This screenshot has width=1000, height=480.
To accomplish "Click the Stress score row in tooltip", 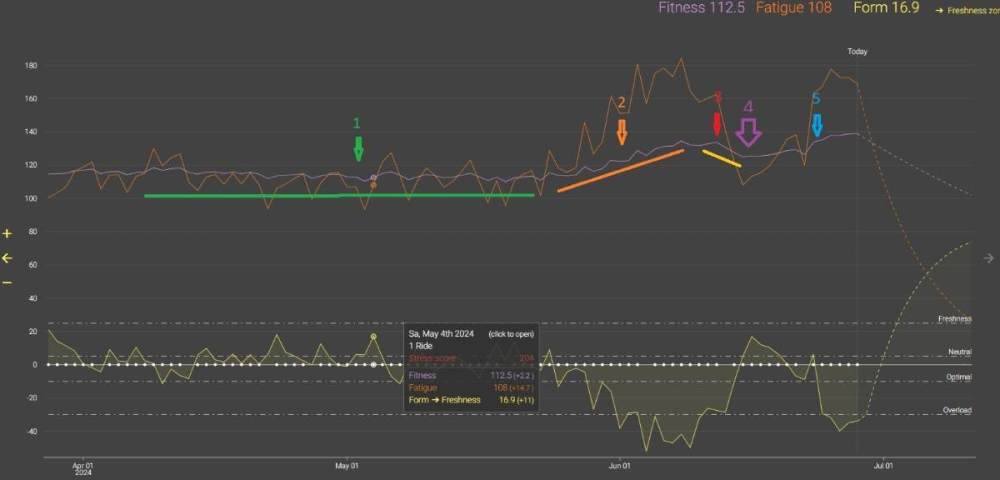I will 470,356.
